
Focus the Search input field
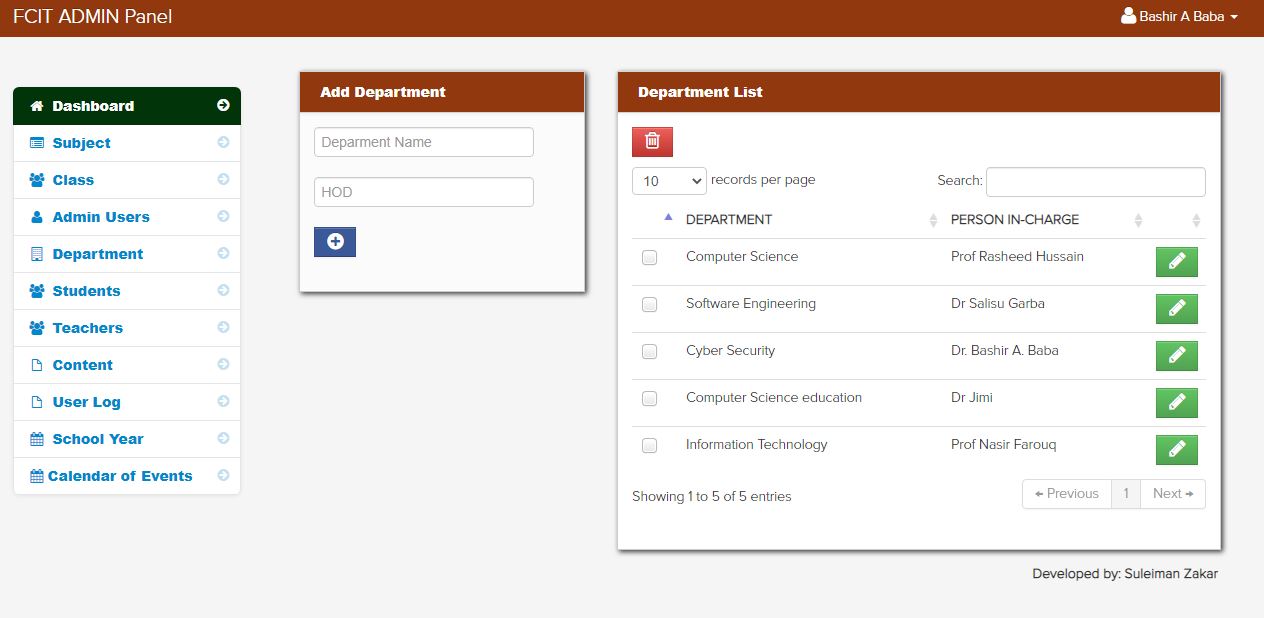click(1095, 182)
